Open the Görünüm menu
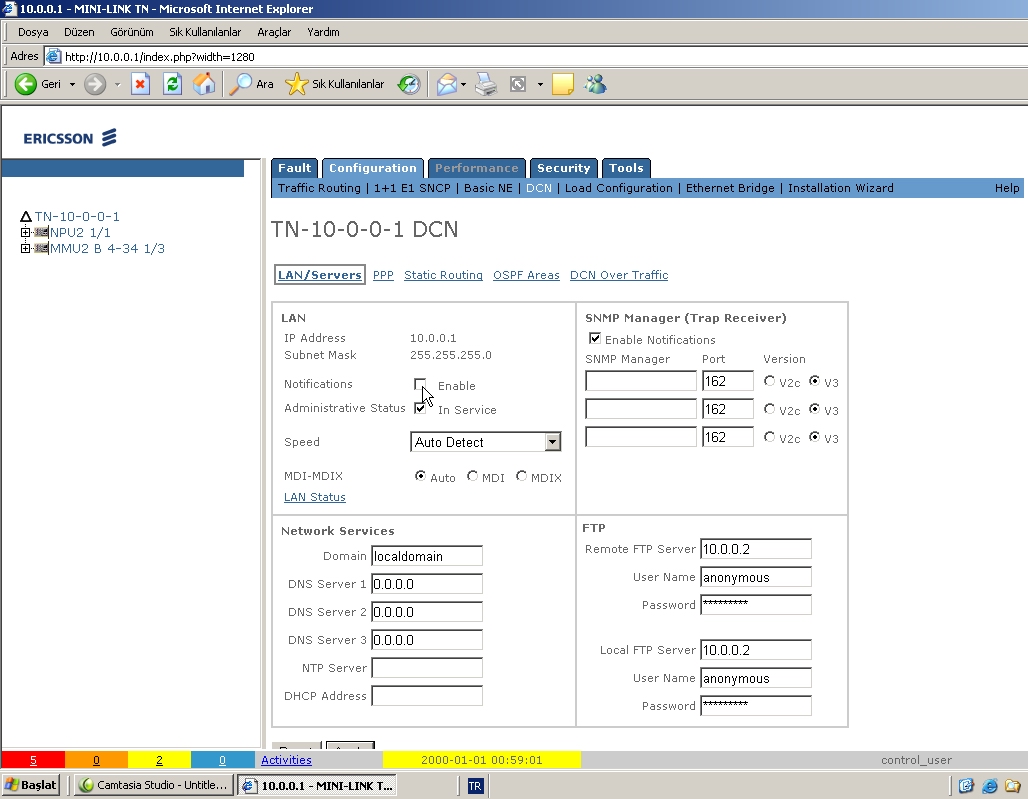 point(132,32)
